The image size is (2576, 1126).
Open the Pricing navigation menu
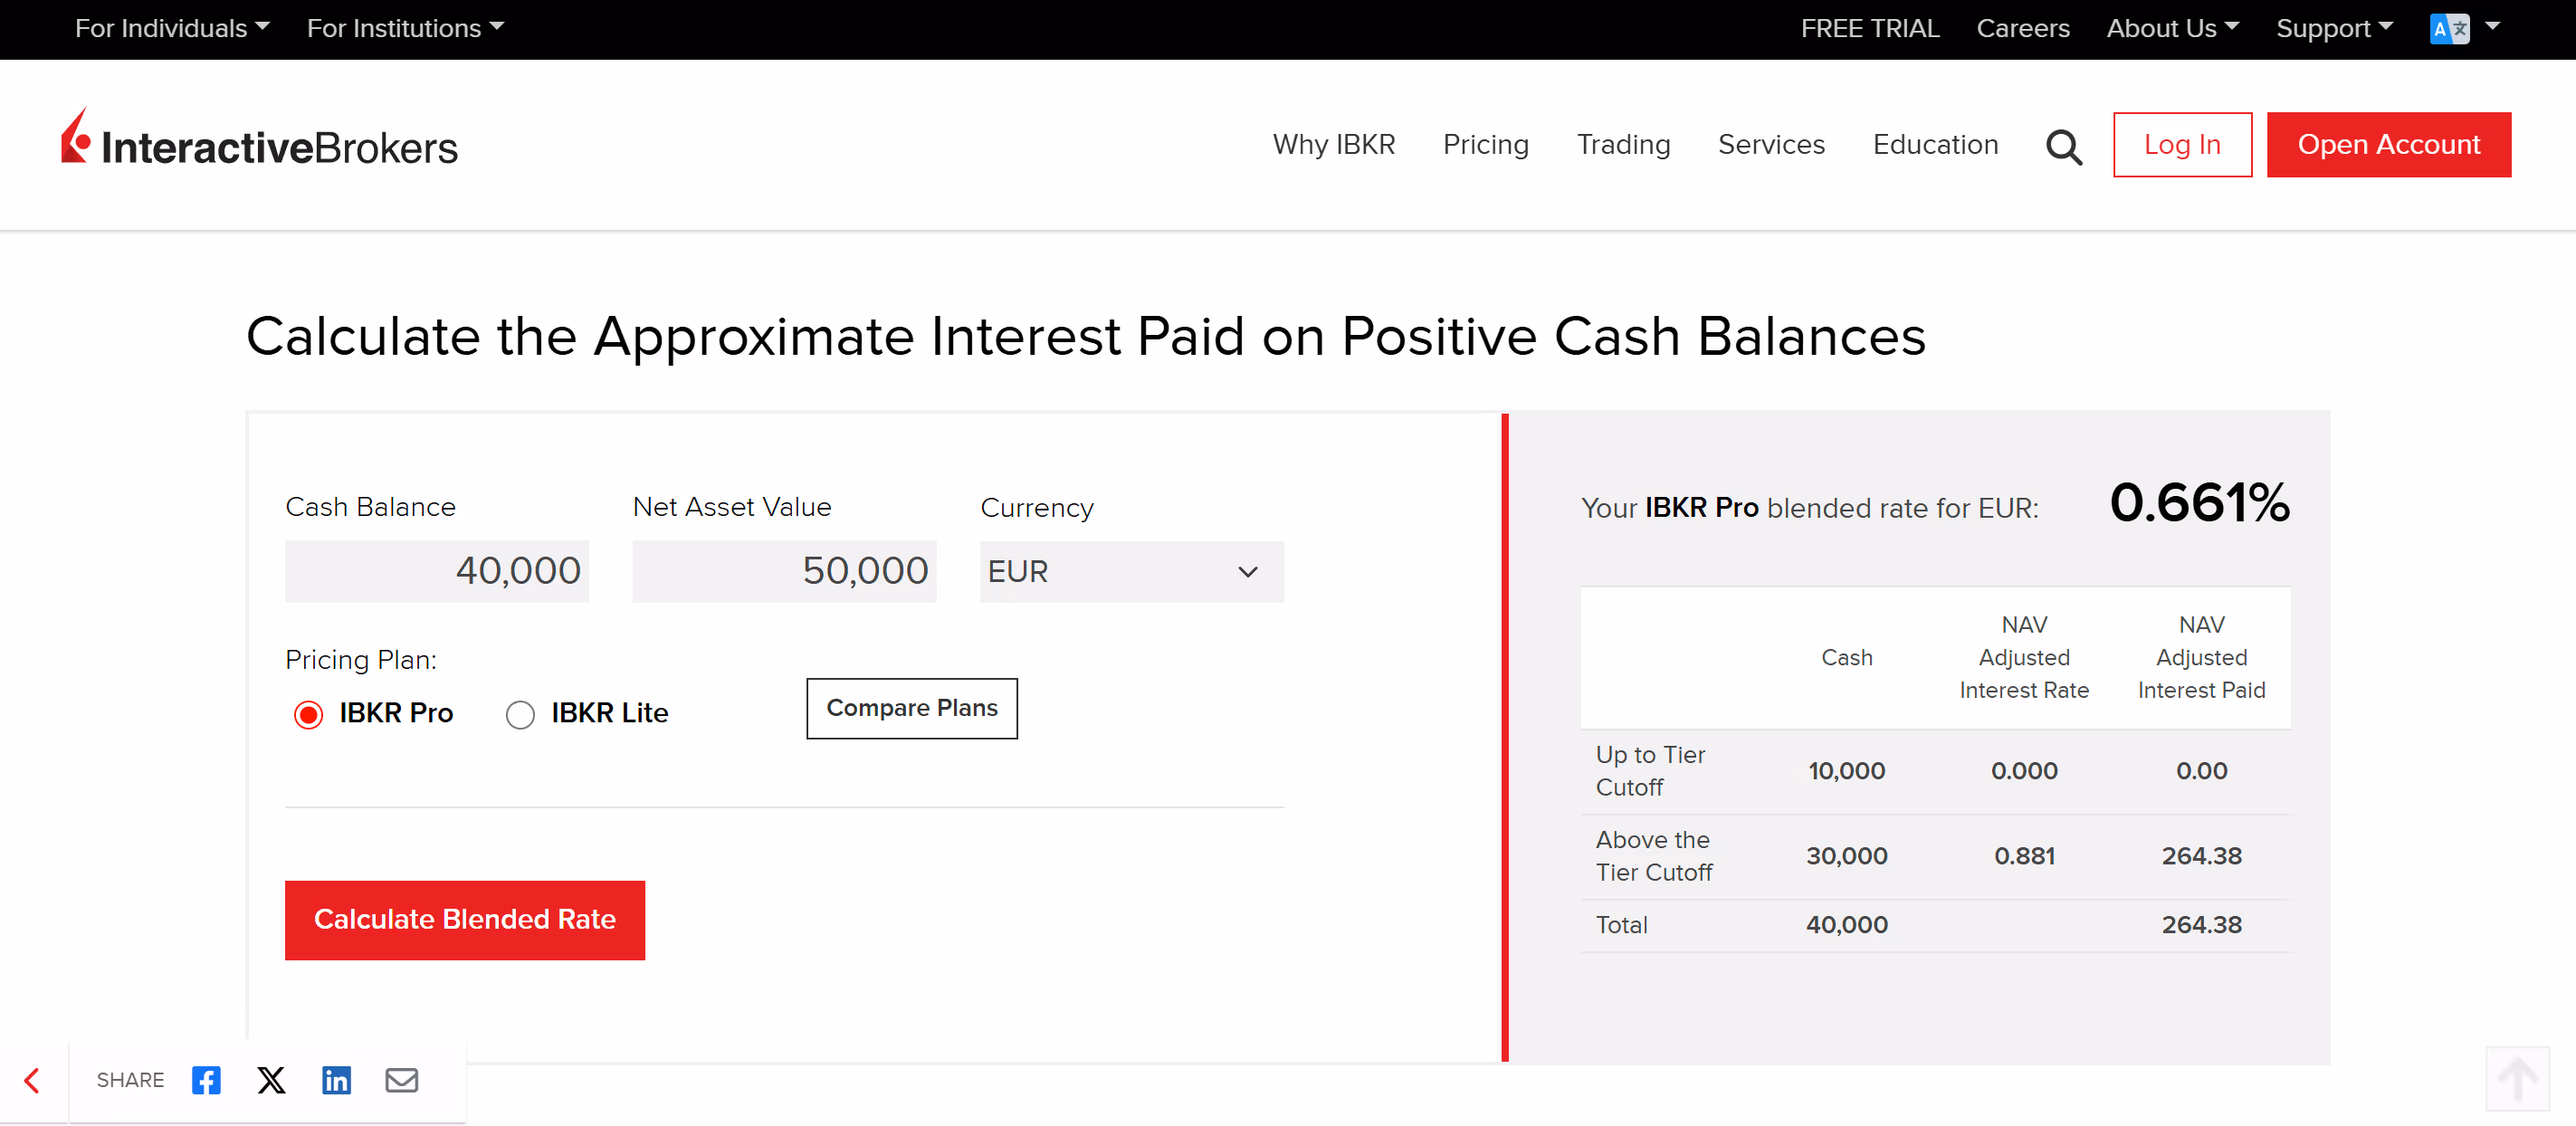[1485, 145]
